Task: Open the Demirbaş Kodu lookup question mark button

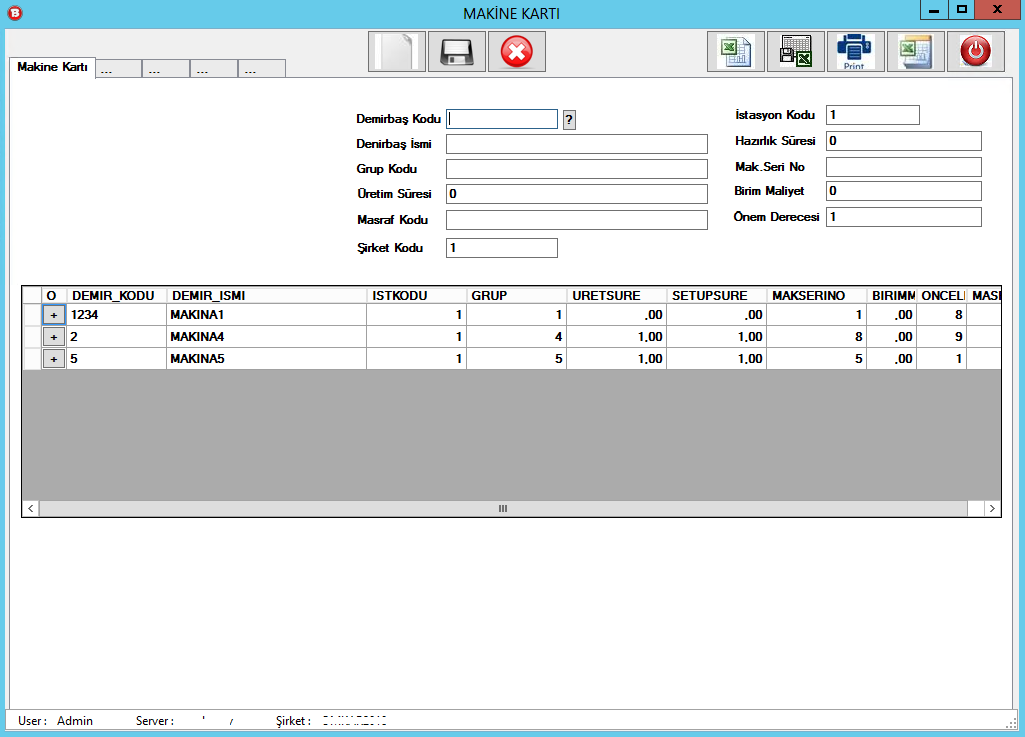Action: [x=569, y=120]
